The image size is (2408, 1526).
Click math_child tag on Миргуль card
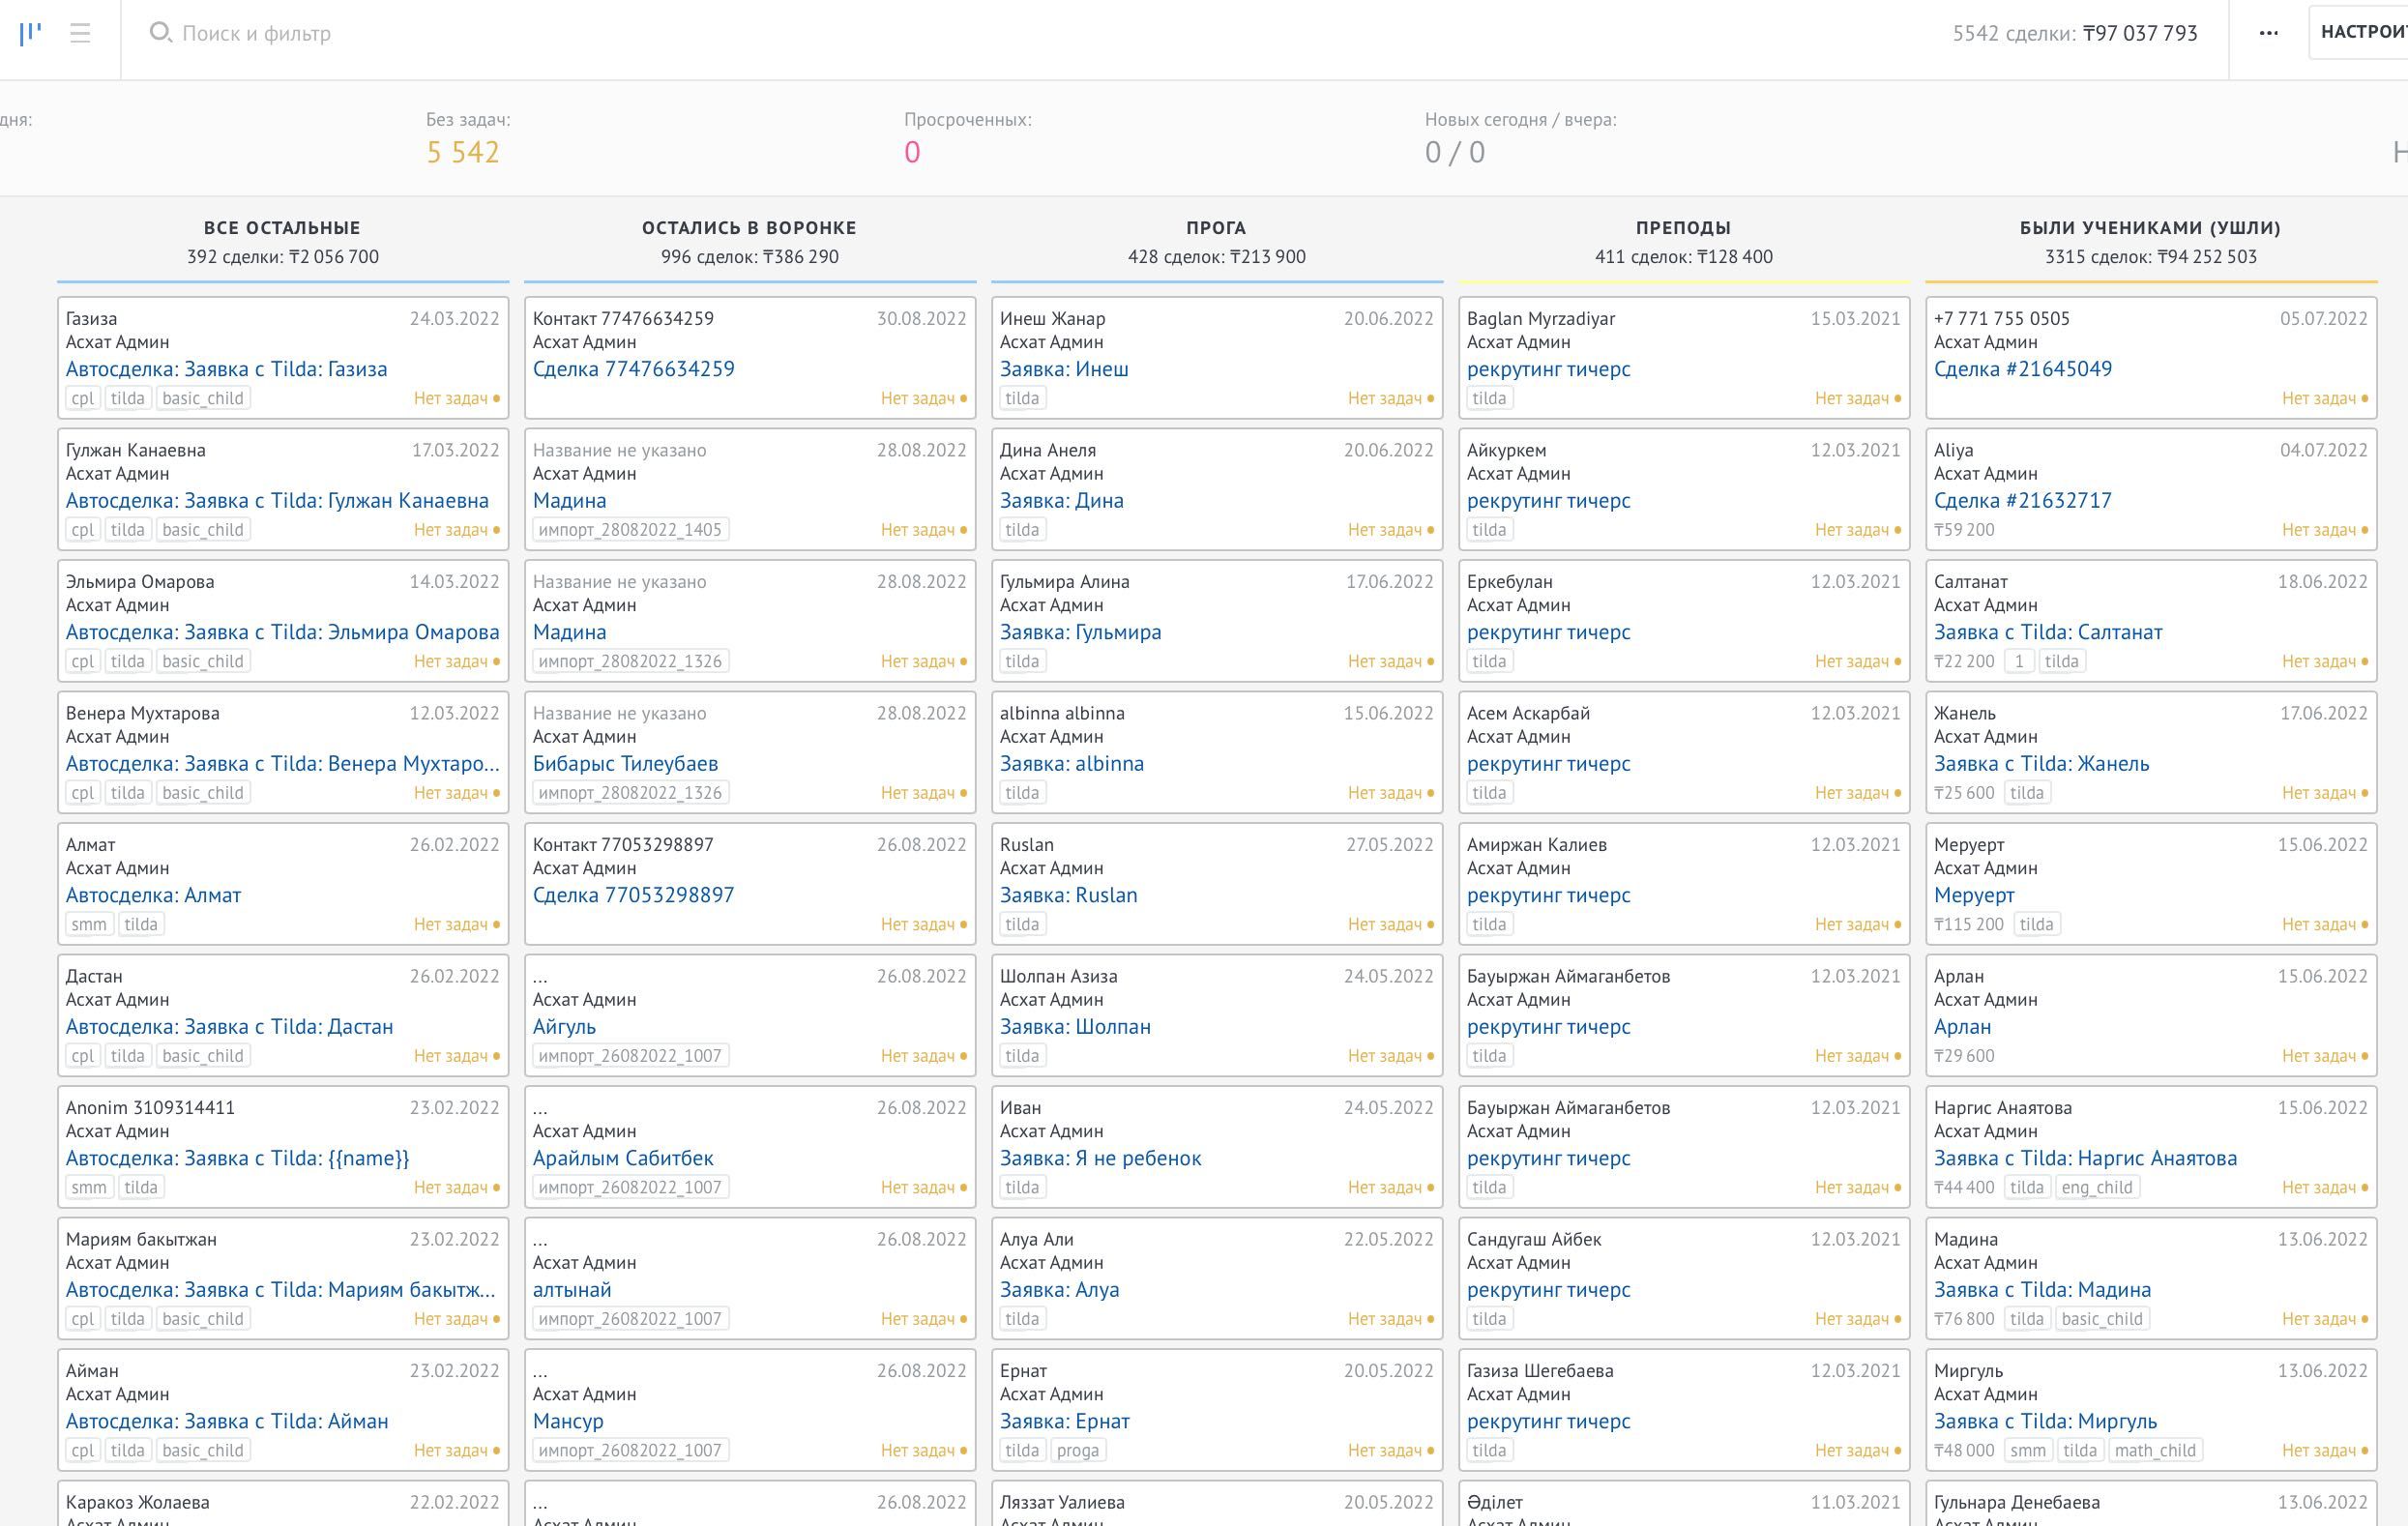point(2155,1450)
